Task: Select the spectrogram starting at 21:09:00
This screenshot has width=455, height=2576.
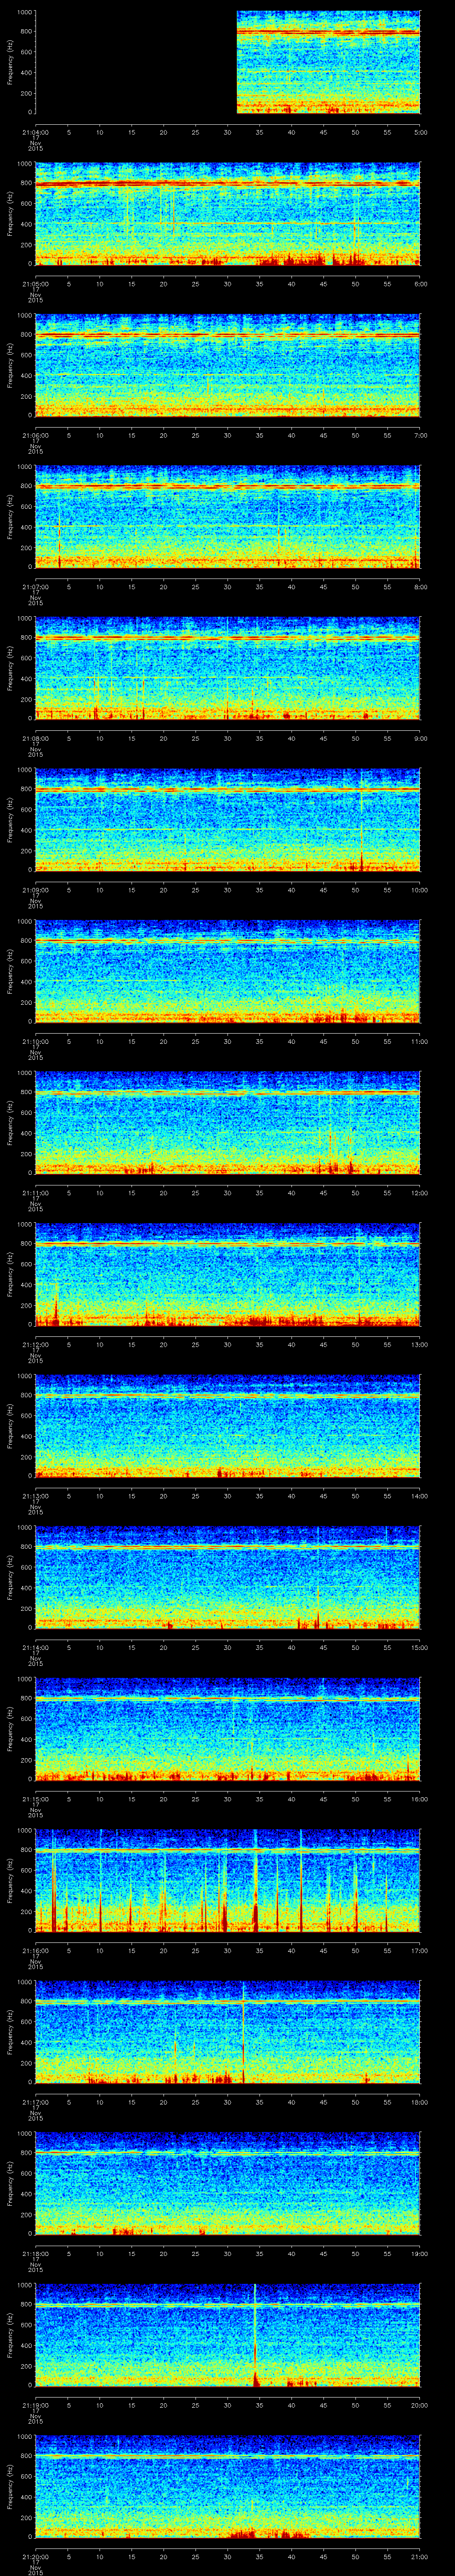Action: tap(227, 820)
